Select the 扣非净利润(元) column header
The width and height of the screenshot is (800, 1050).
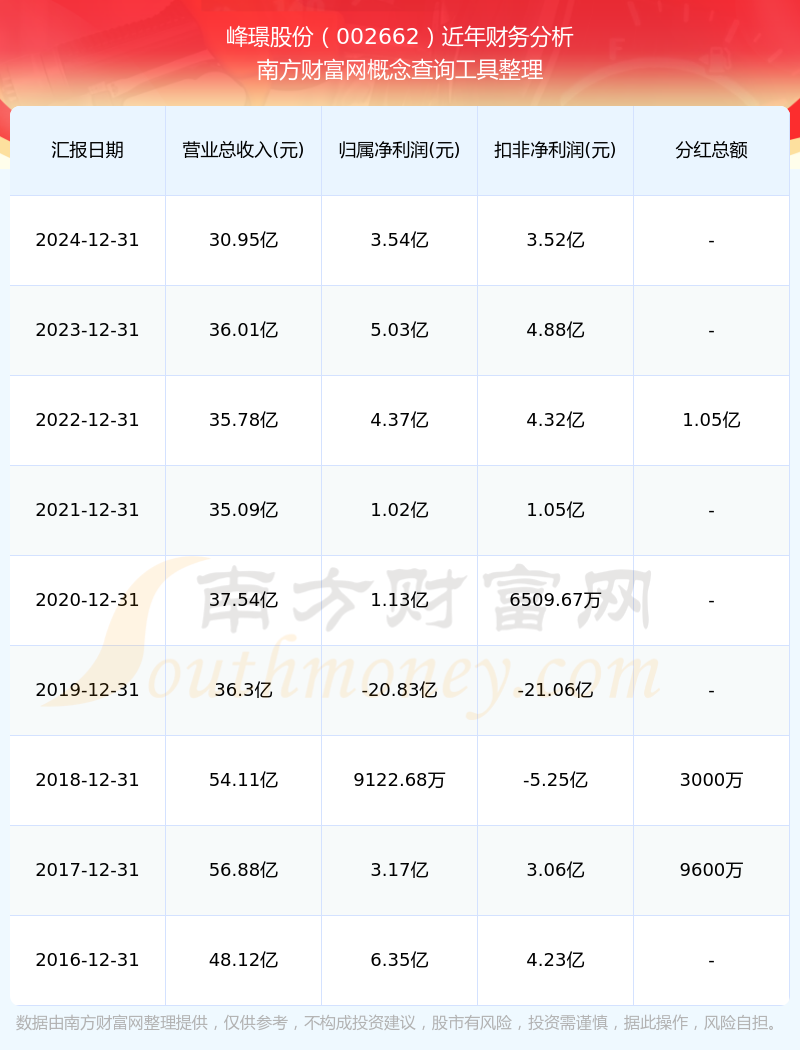pos(556,150)
